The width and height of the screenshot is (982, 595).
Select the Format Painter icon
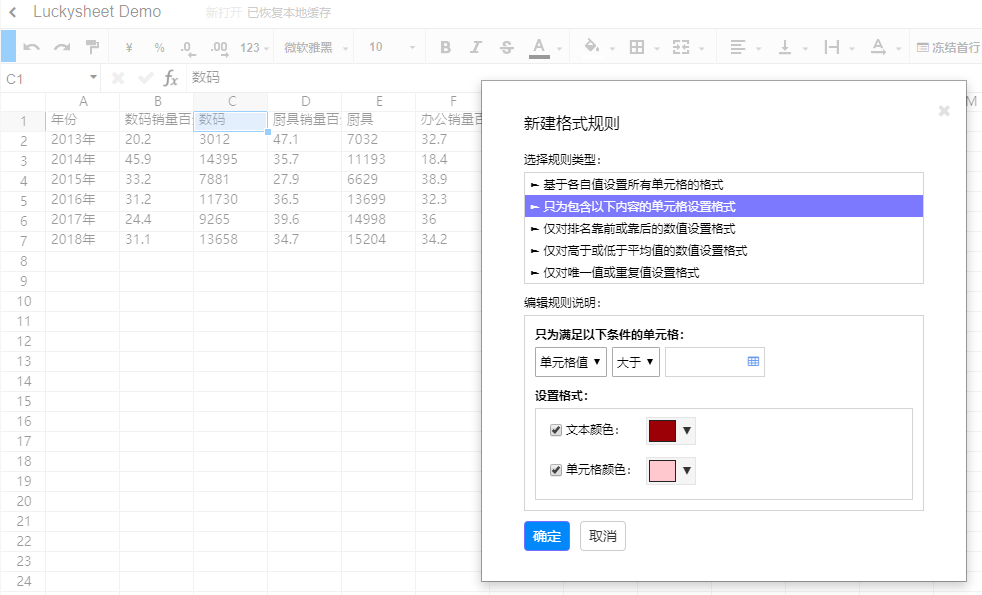click(x=93, y=46)
